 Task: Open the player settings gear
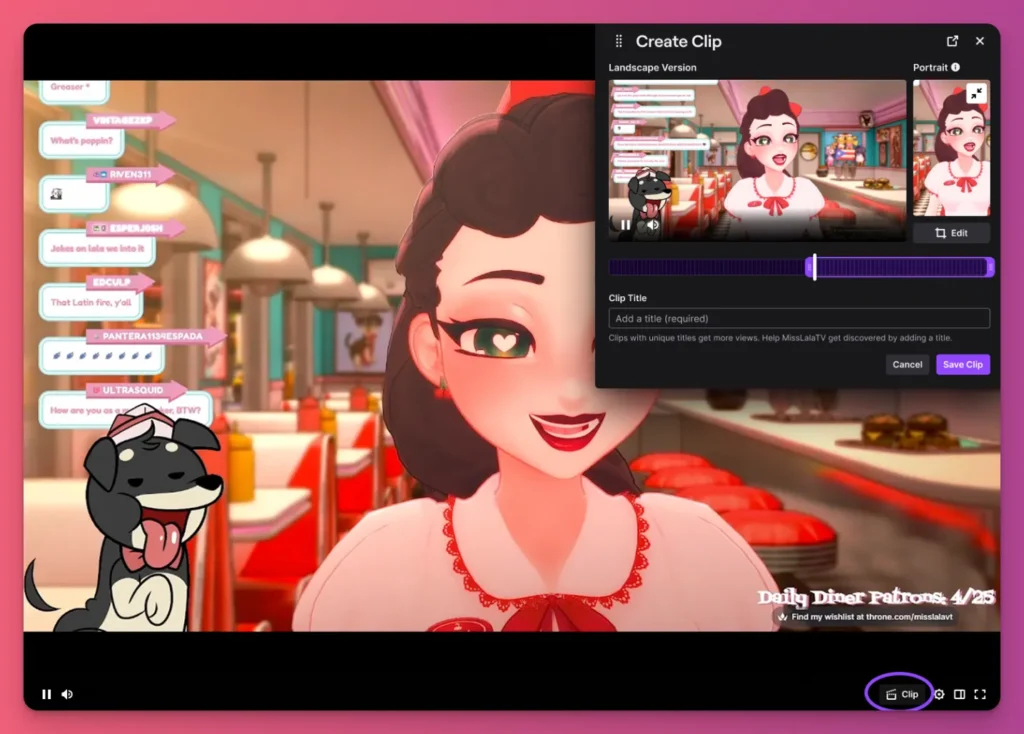(x=939, y=694)
